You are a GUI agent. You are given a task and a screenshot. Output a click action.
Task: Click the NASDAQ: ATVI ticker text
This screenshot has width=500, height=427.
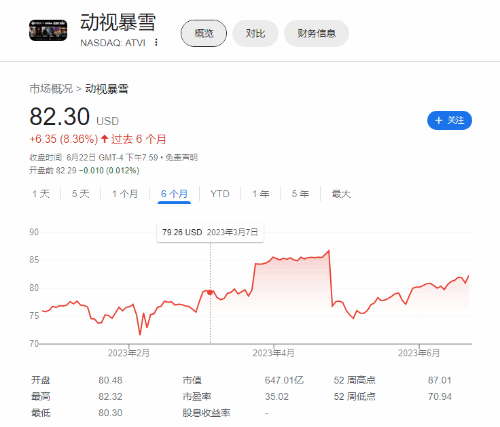click(x=113, y=43)
